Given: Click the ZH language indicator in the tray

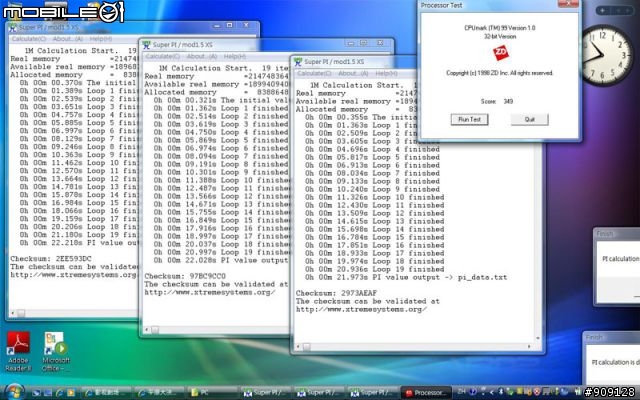Looking at the screenshot, I should (x=462, y=392).
